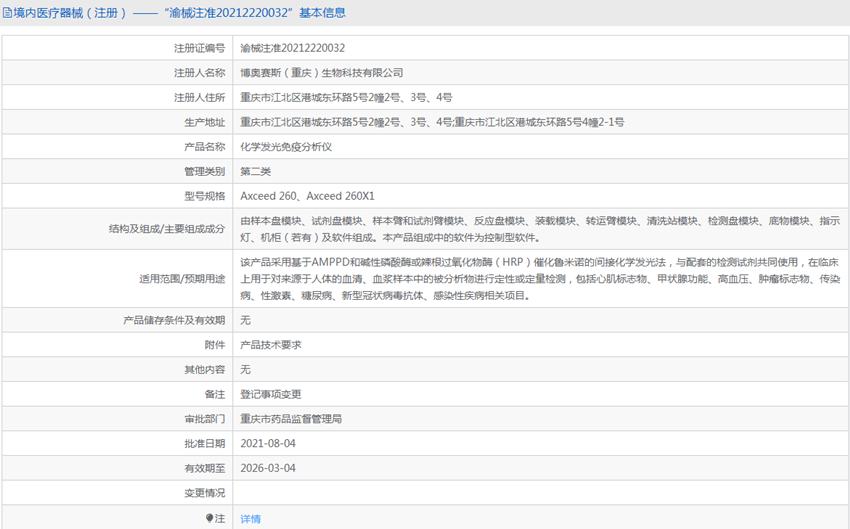Select model value Axceed 260、Axceed 260X1
Screen dimensions: 850x529
point(307,196)
